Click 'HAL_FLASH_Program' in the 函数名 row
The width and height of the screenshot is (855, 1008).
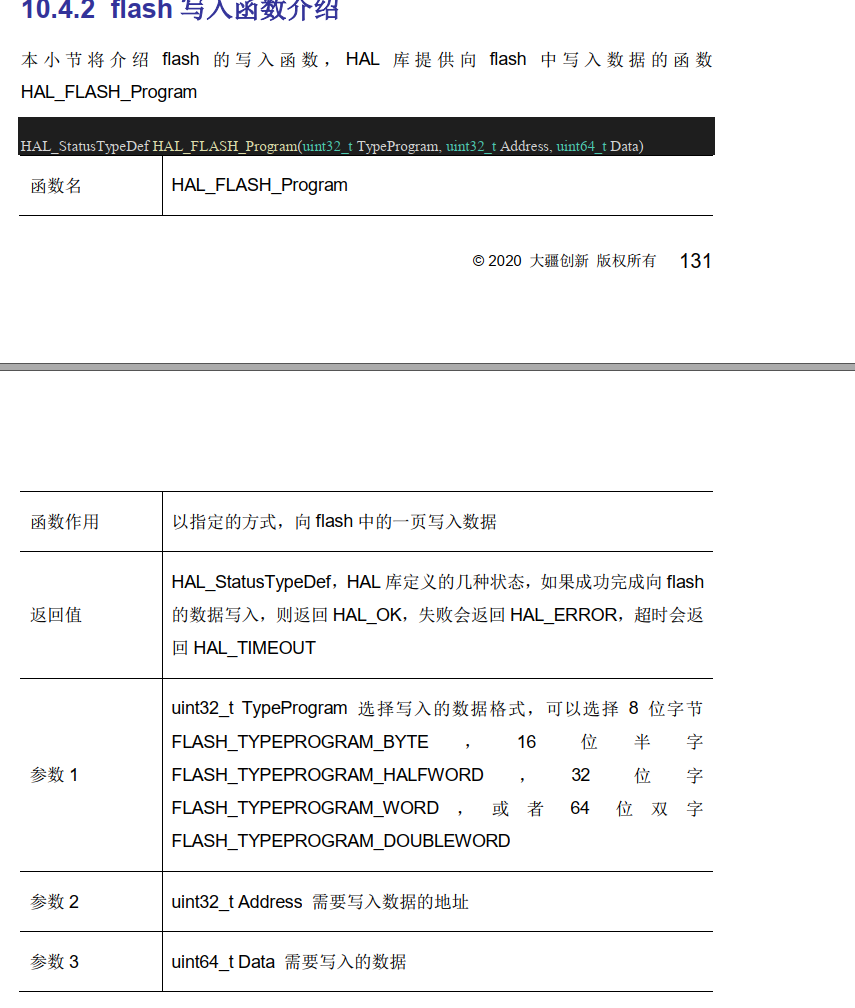coord(259,185)
